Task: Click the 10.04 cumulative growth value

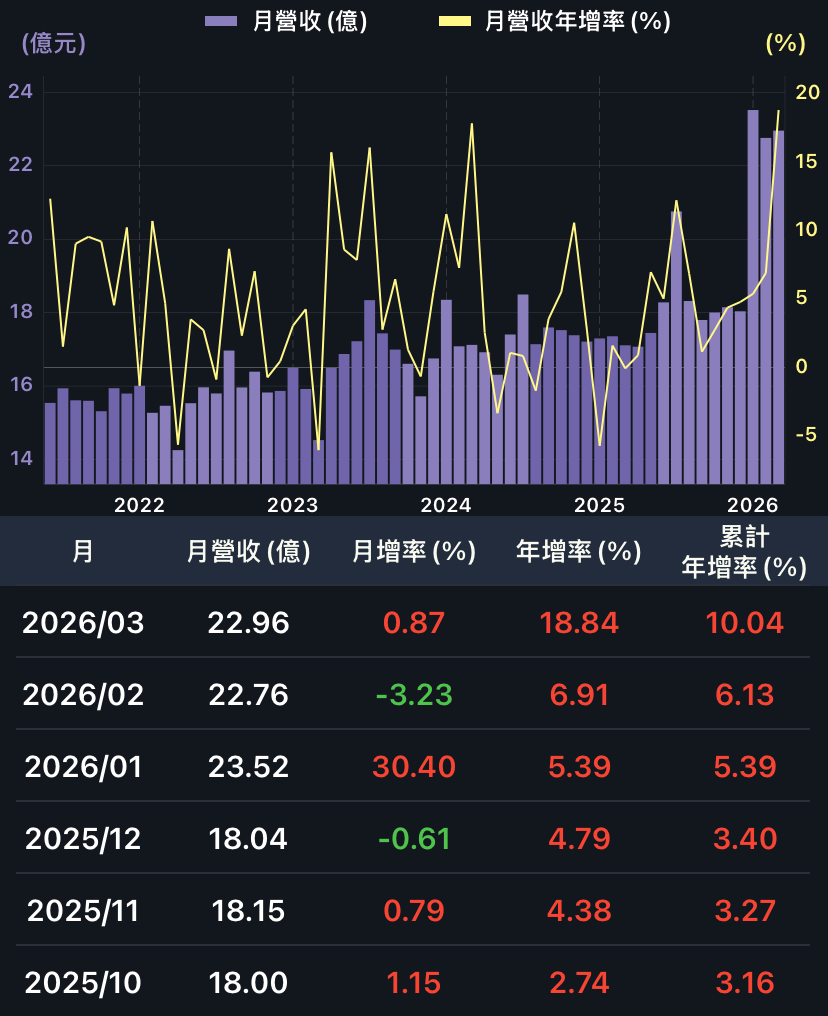Action: tap(744, 623)
